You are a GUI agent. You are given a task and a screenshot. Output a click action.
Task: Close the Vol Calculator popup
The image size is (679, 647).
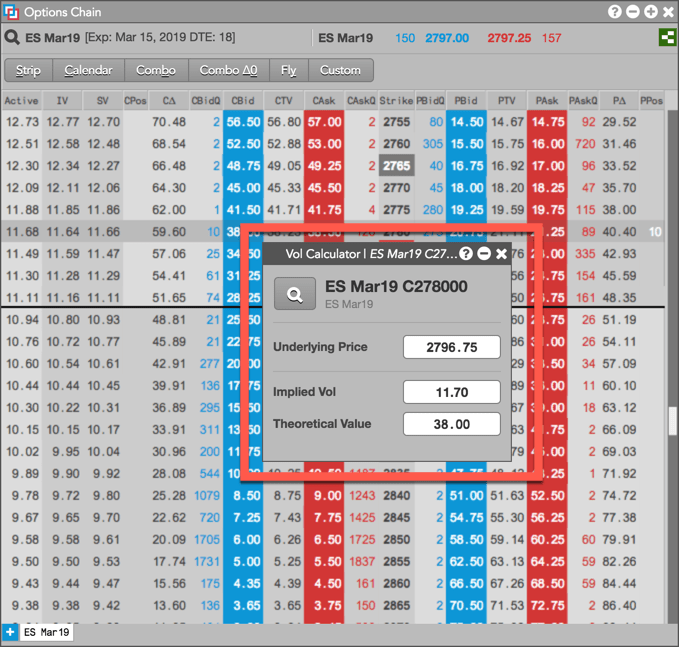[501, 254]
